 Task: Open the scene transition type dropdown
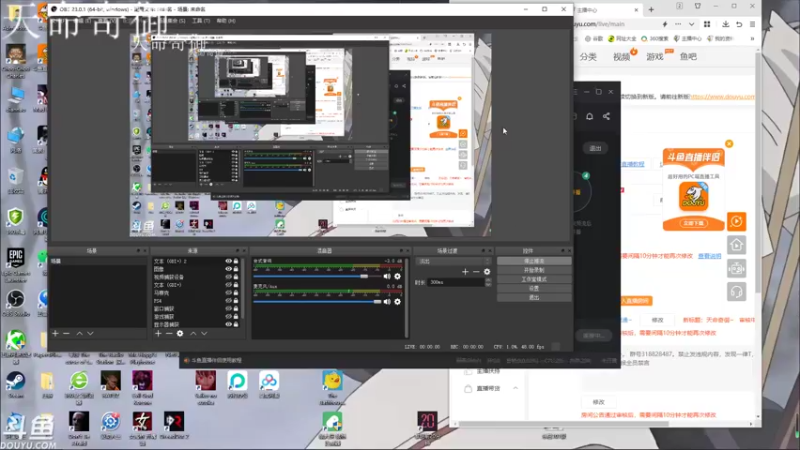tap(454, 261)
